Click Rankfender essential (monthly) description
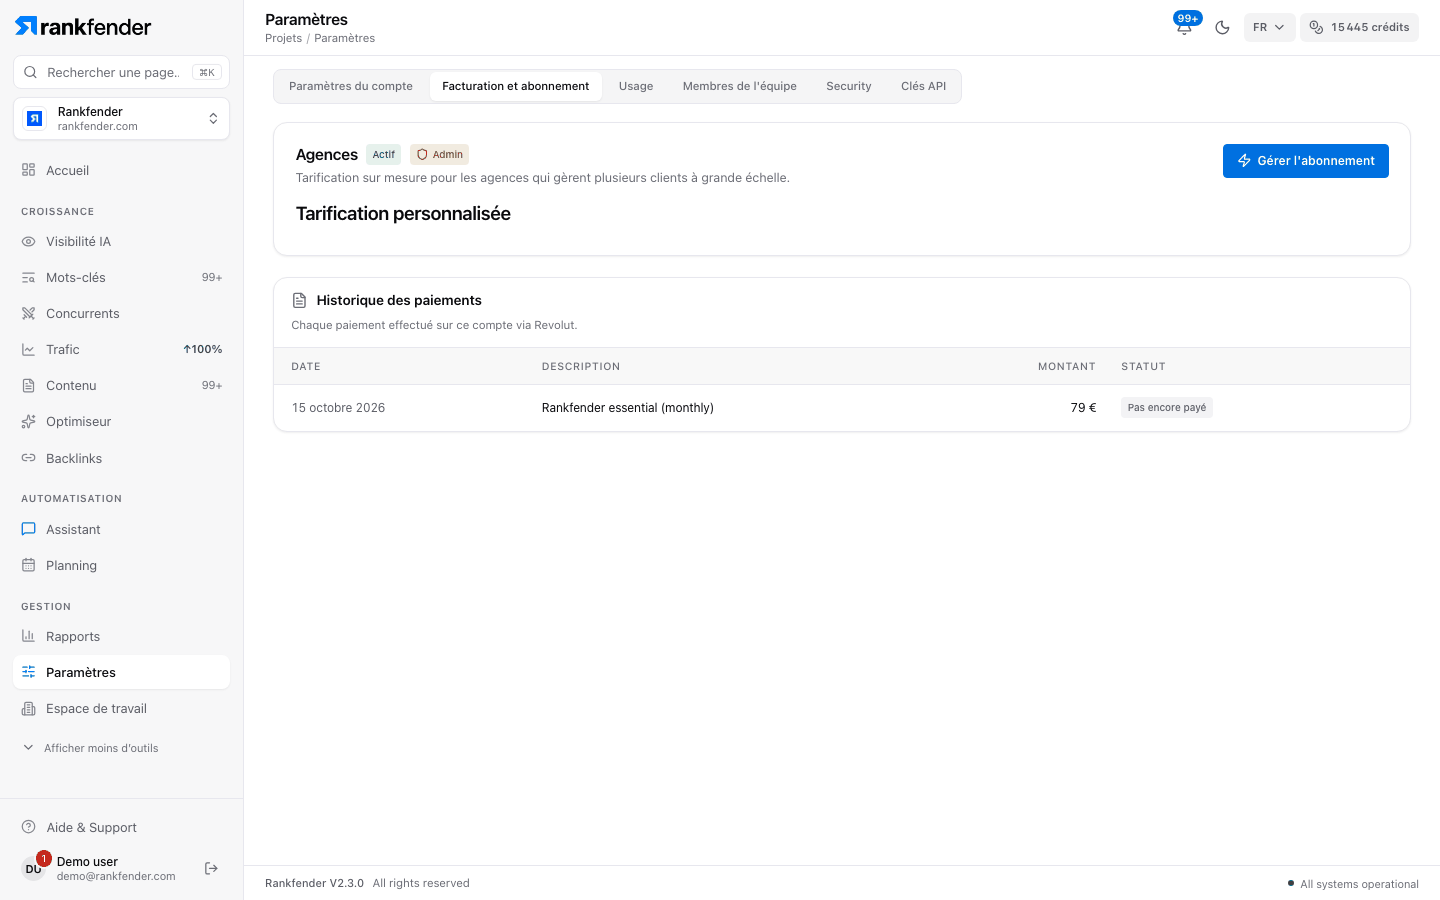 coord(628,408)
